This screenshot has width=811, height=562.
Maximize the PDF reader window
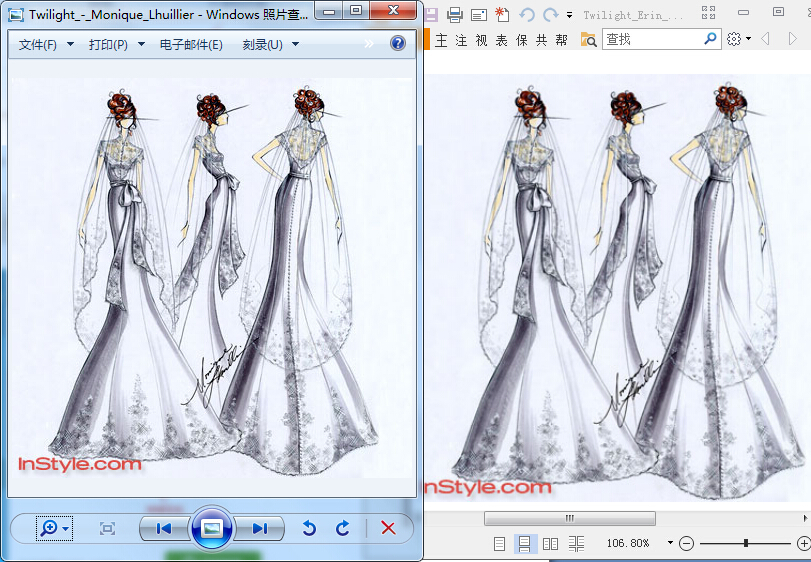(x=778, y=11)
